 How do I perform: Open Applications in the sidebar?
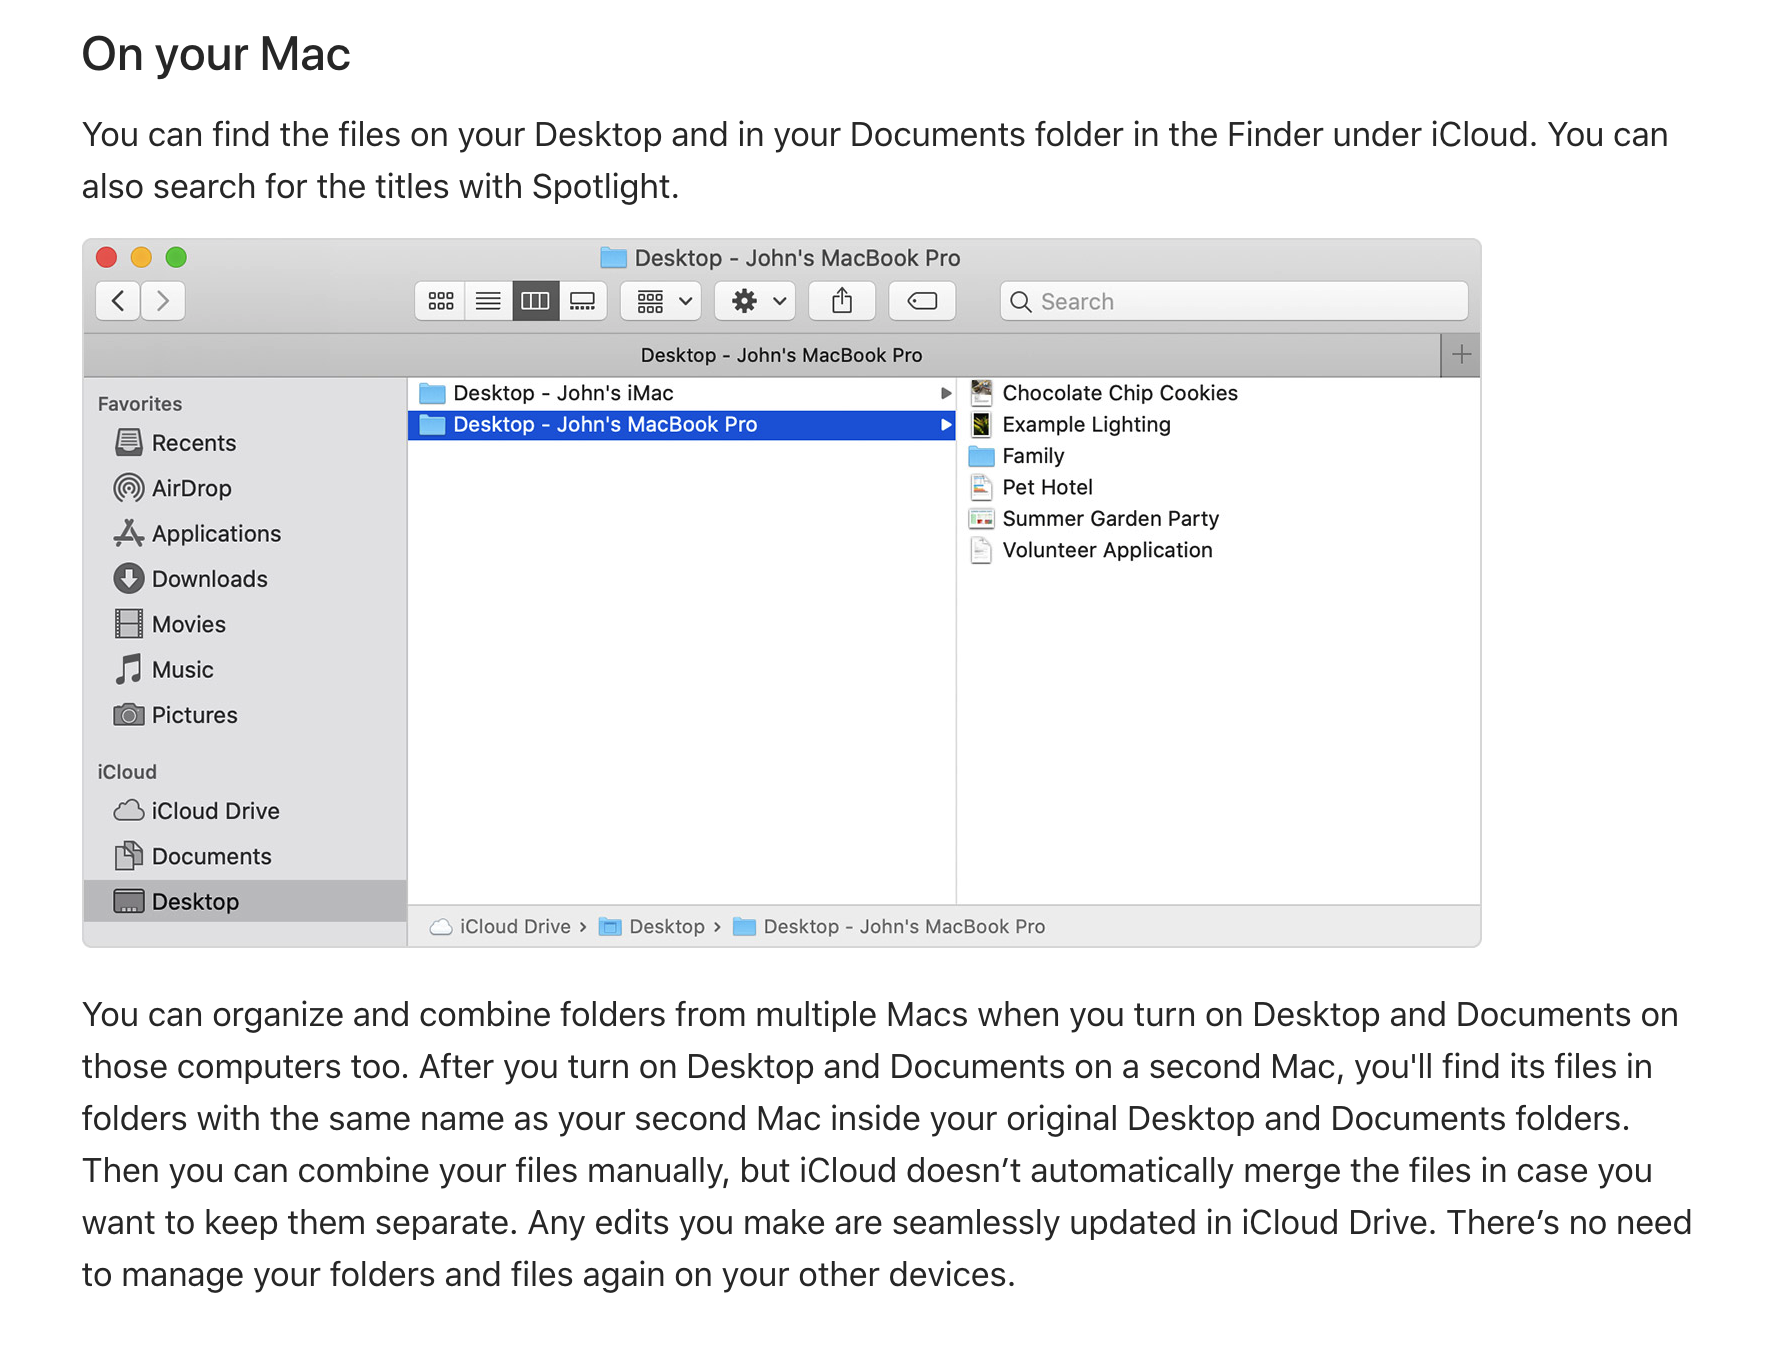pyautogui.click(x=198, y=534)
